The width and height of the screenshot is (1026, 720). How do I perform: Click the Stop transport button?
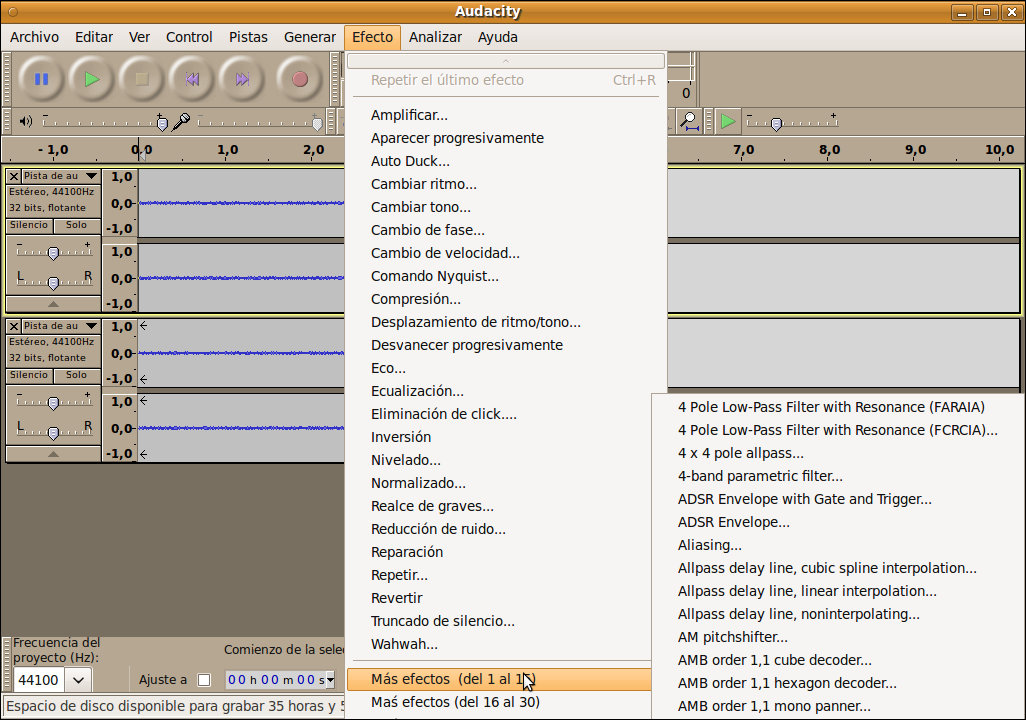coord(141,79)
